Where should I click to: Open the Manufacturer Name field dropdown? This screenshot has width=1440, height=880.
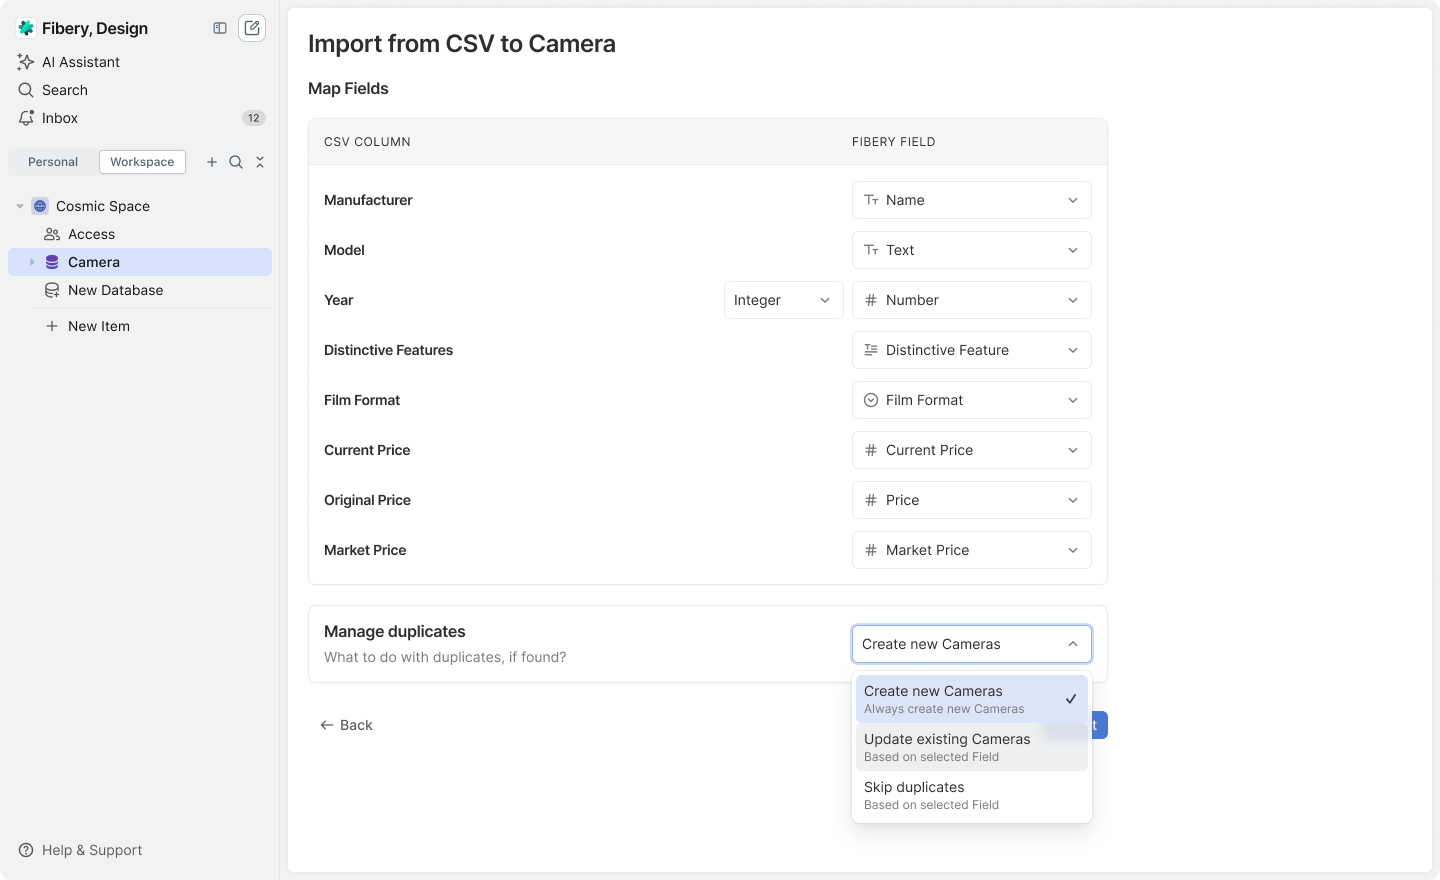pos(971,200)
